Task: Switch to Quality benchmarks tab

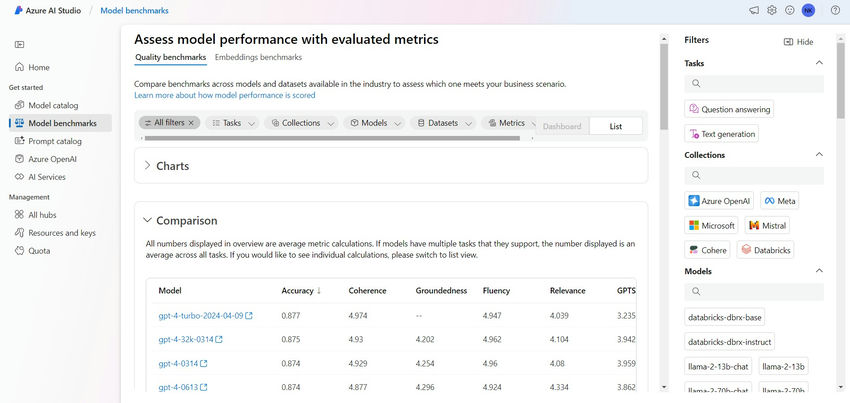Action: 171,57
